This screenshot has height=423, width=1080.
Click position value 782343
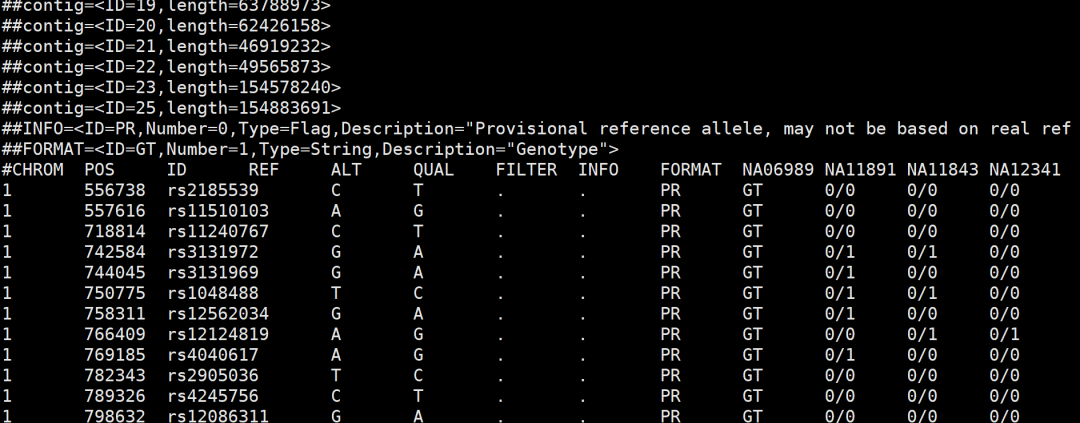(115, 374)
